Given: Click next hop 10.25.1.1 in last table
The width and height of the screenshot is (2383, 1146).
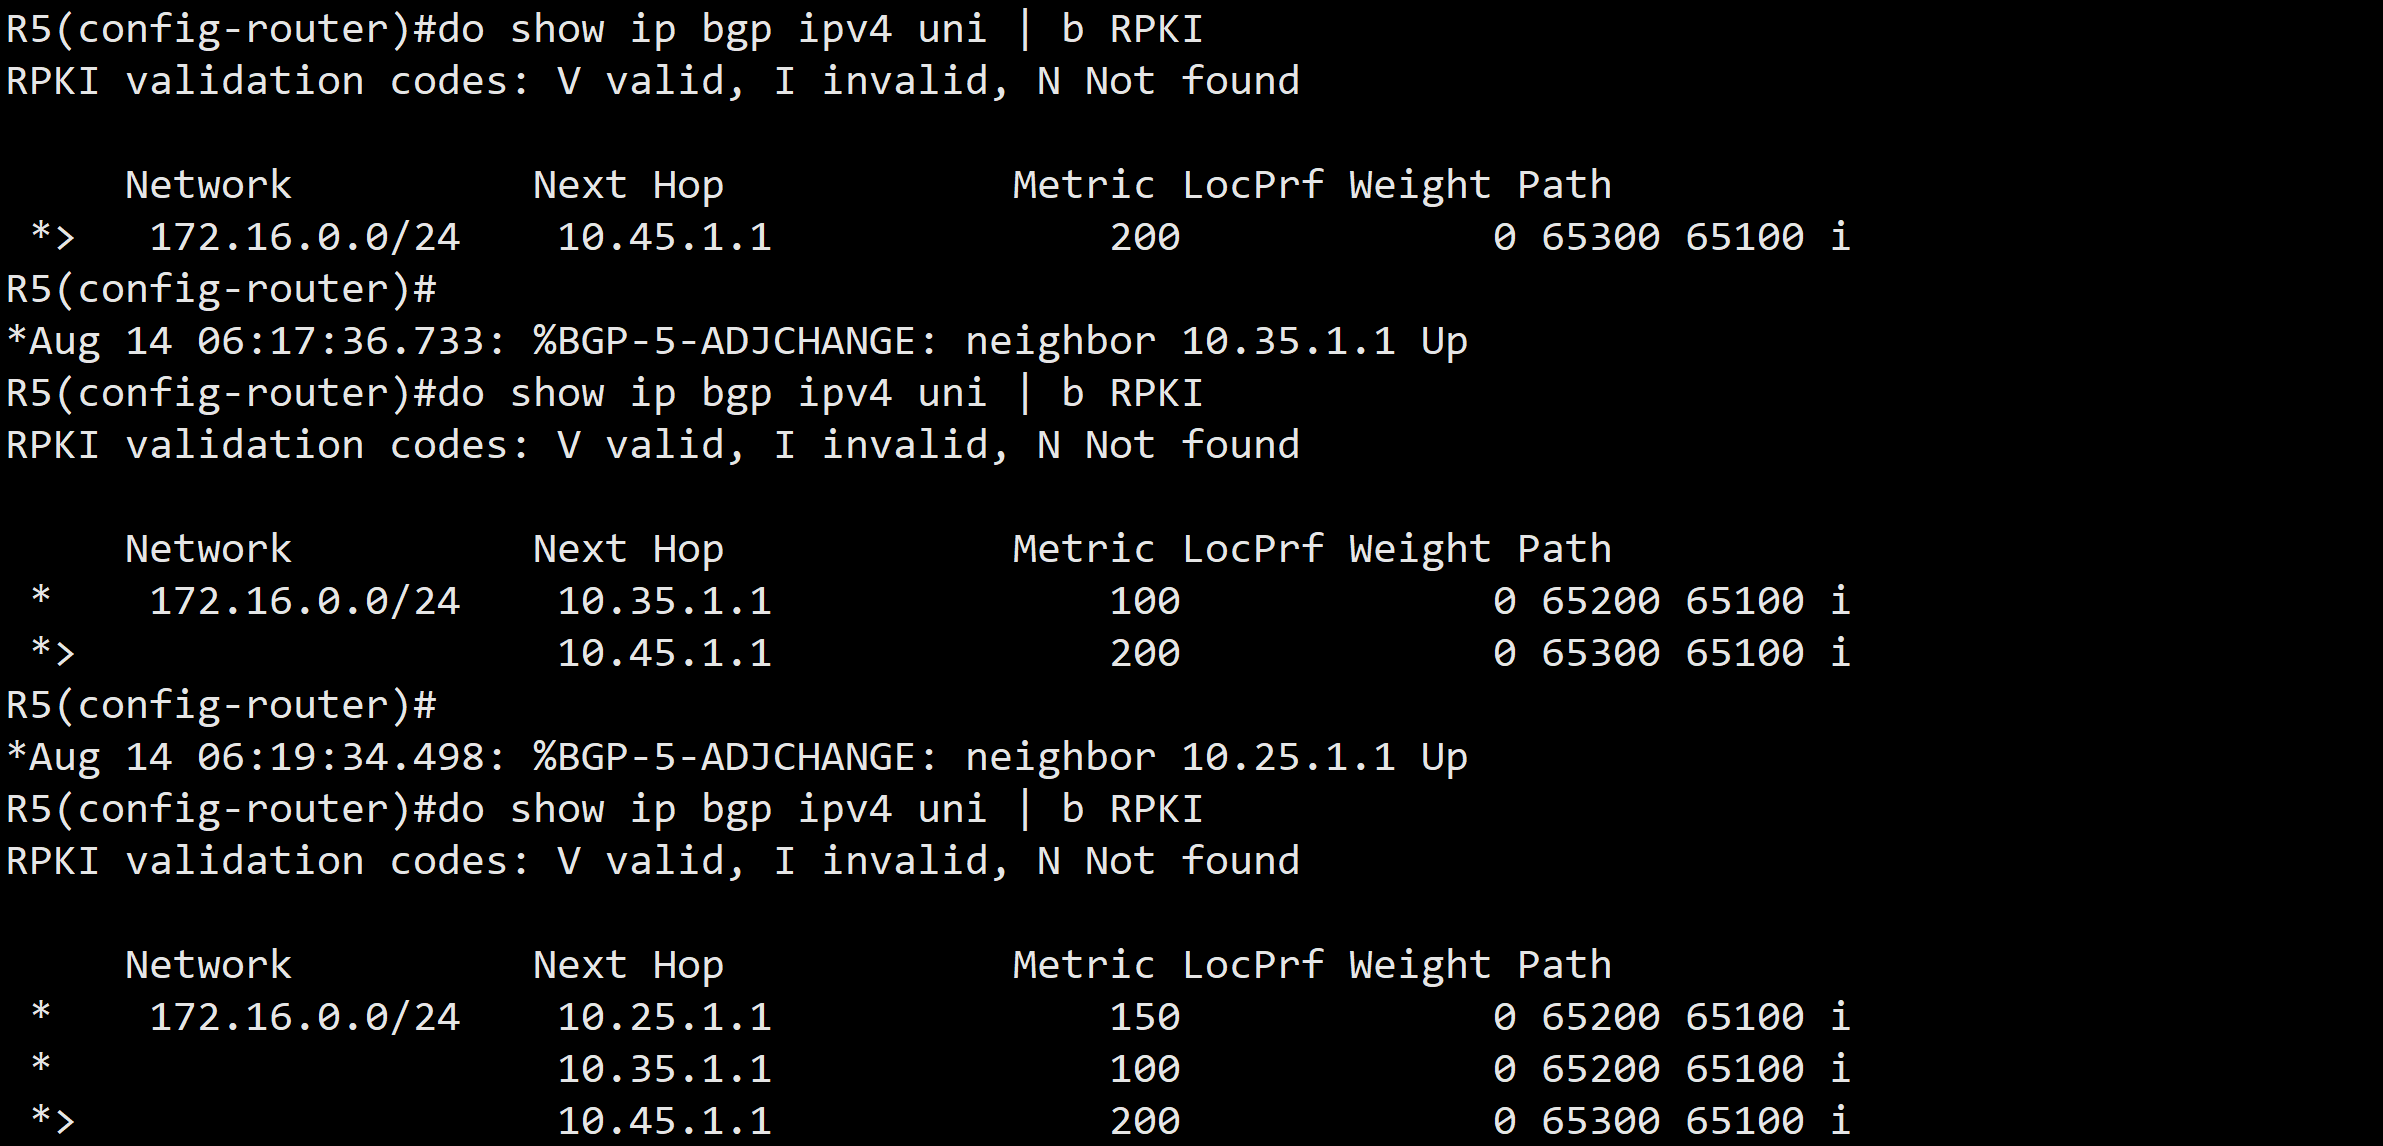Looking at the screenshot, I should tap(664, 1018).
